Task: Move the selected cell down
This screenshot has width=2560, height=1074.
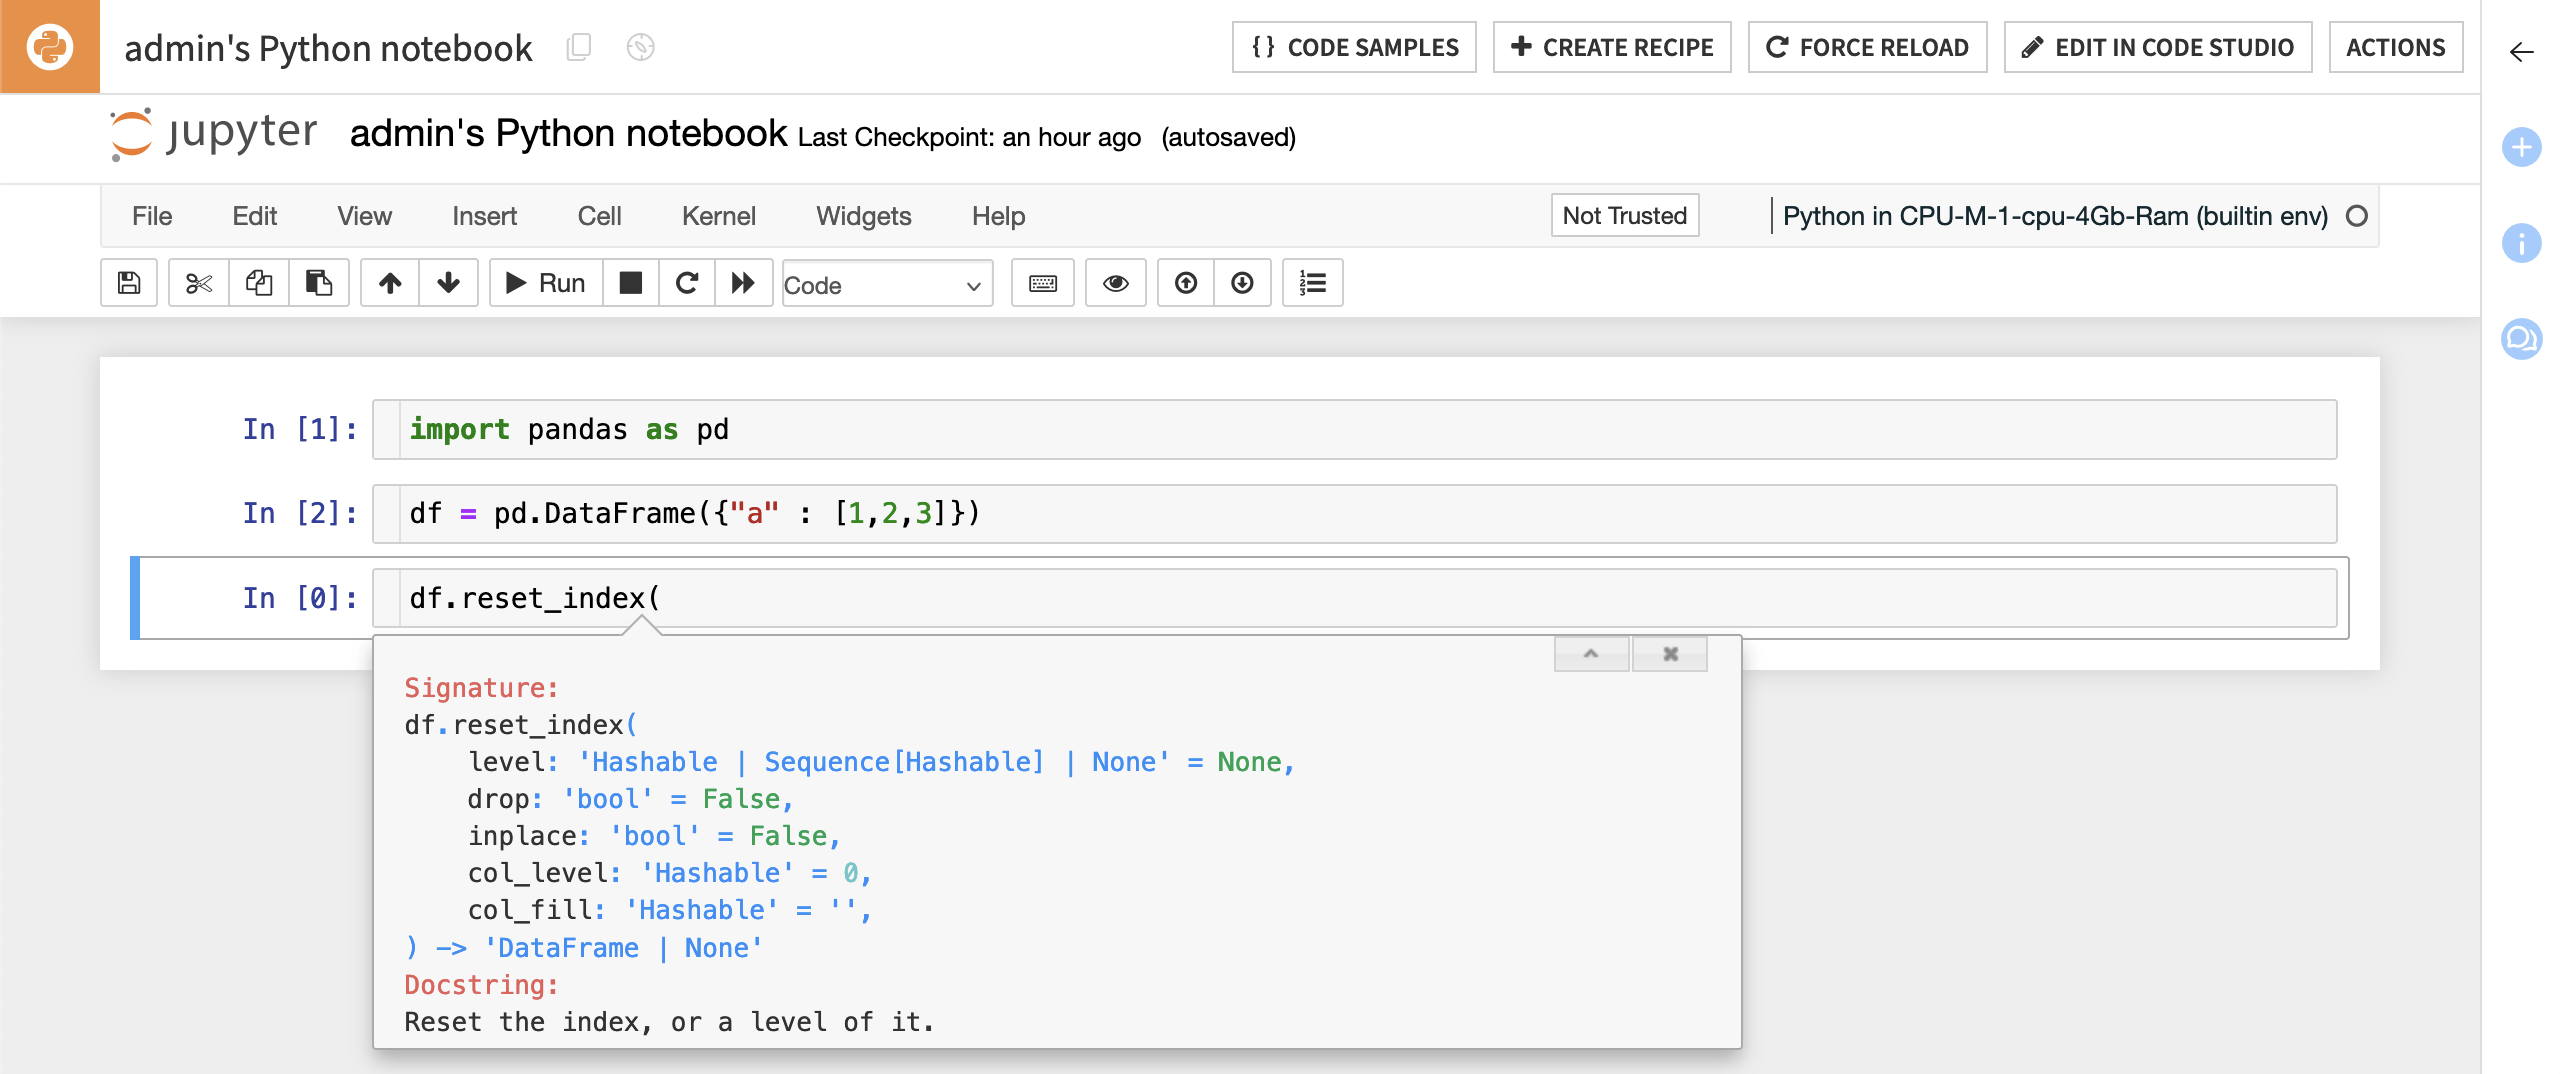Action: 448,283
